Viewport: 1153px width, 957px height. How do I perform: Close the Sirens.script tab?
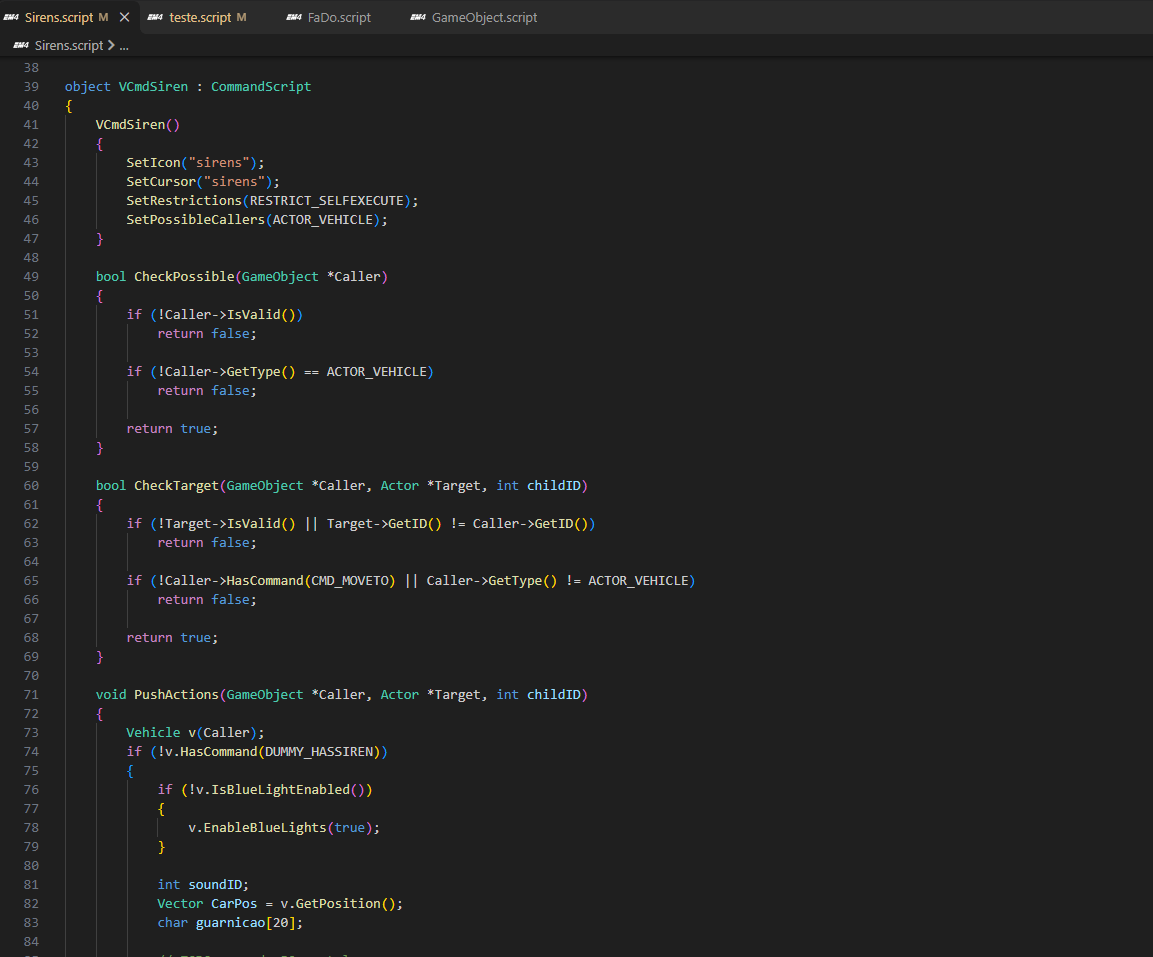pos(125,17)
